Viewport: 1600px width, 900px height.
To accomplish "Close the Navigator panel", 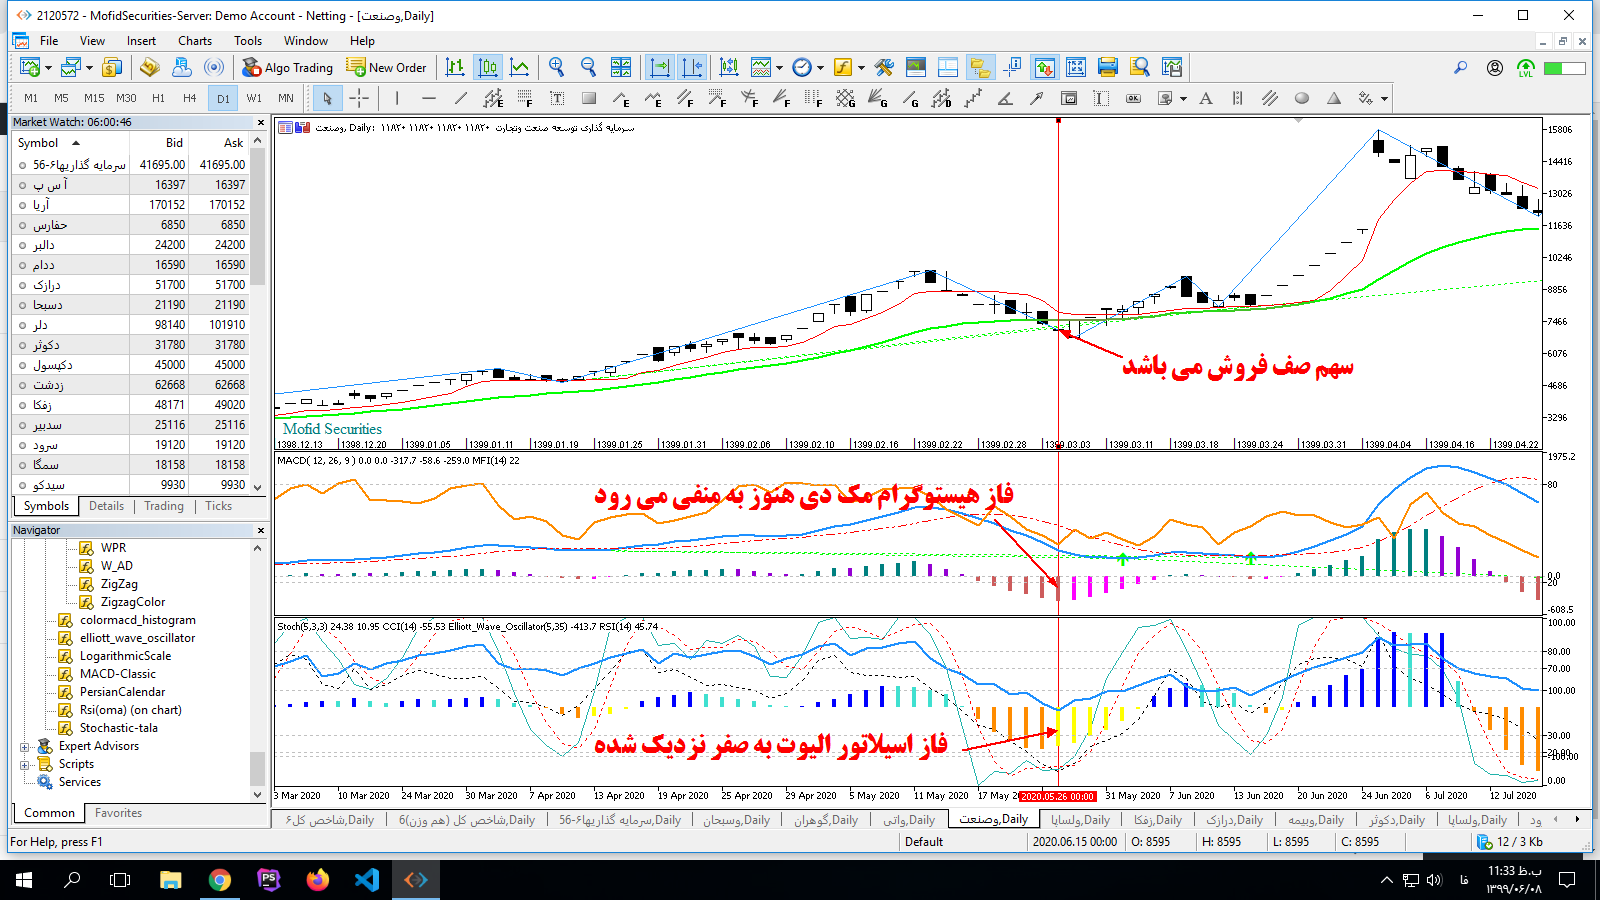I will click(x=261, y=530).
